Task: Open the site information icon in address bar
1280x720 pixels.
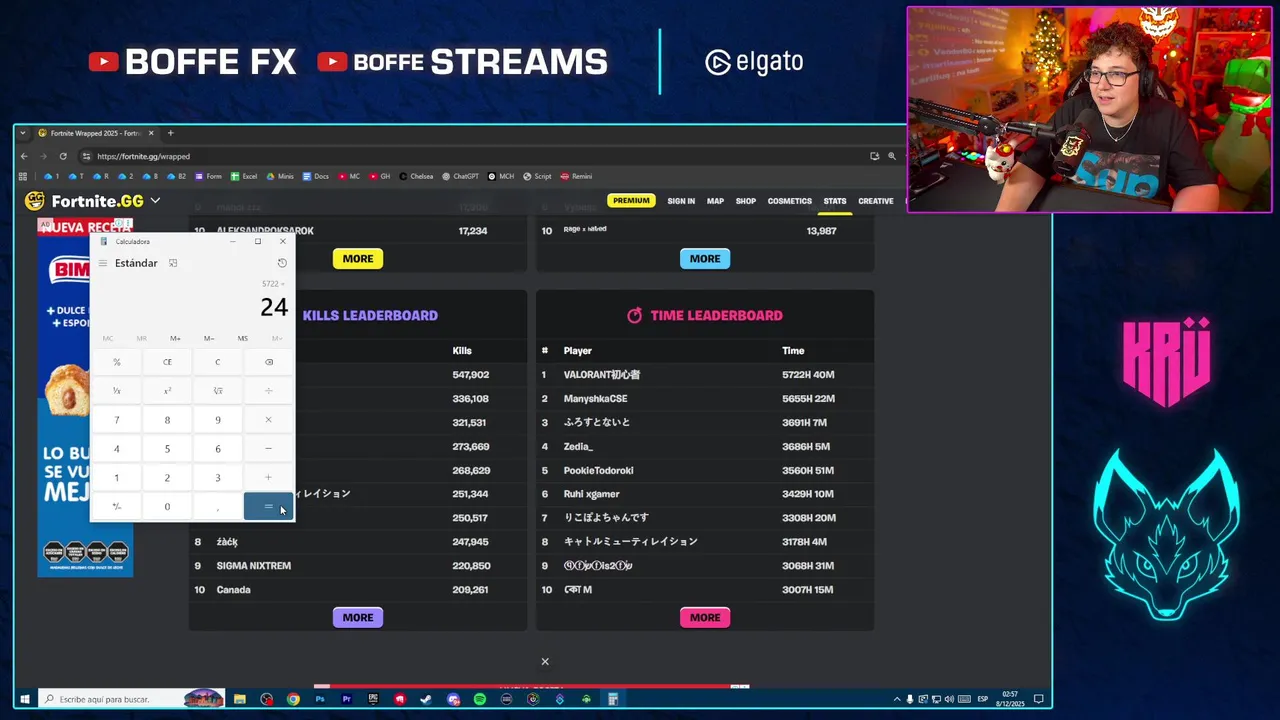Action: point(87,156)
